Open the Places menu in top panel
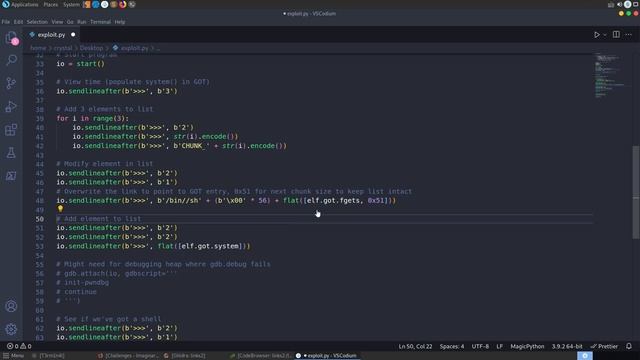Screen dimensions: 640x360 51,4
